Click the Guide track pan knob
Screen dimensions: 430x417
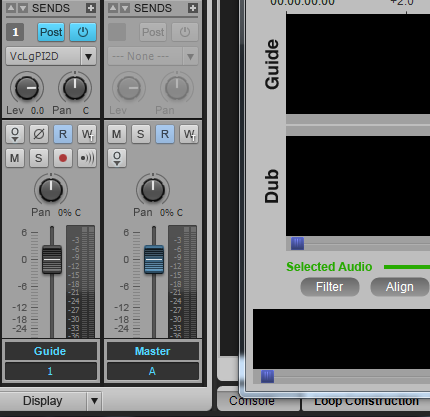pyautogui.click(x=51, y=190)
